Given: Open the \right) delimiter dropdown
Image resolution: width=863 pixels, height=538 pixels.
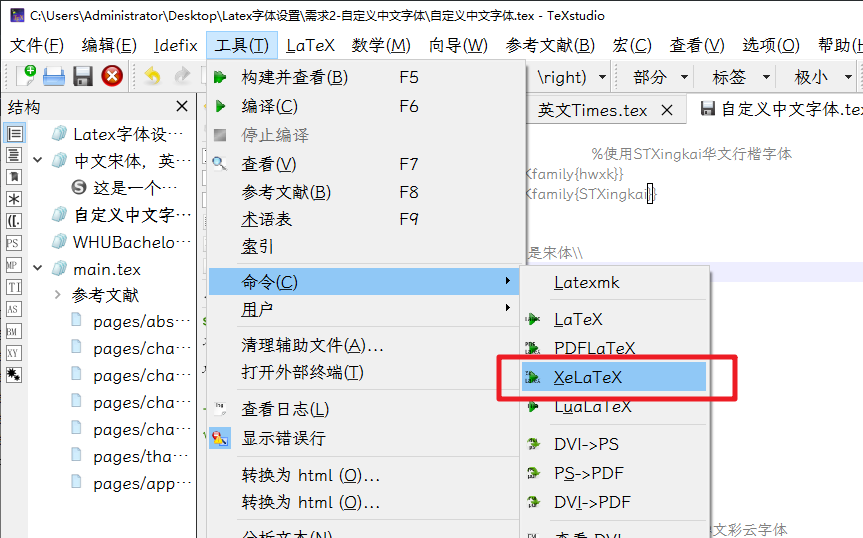Looking at the screenshot, I should pyautogui.click(x=603, y=77).
